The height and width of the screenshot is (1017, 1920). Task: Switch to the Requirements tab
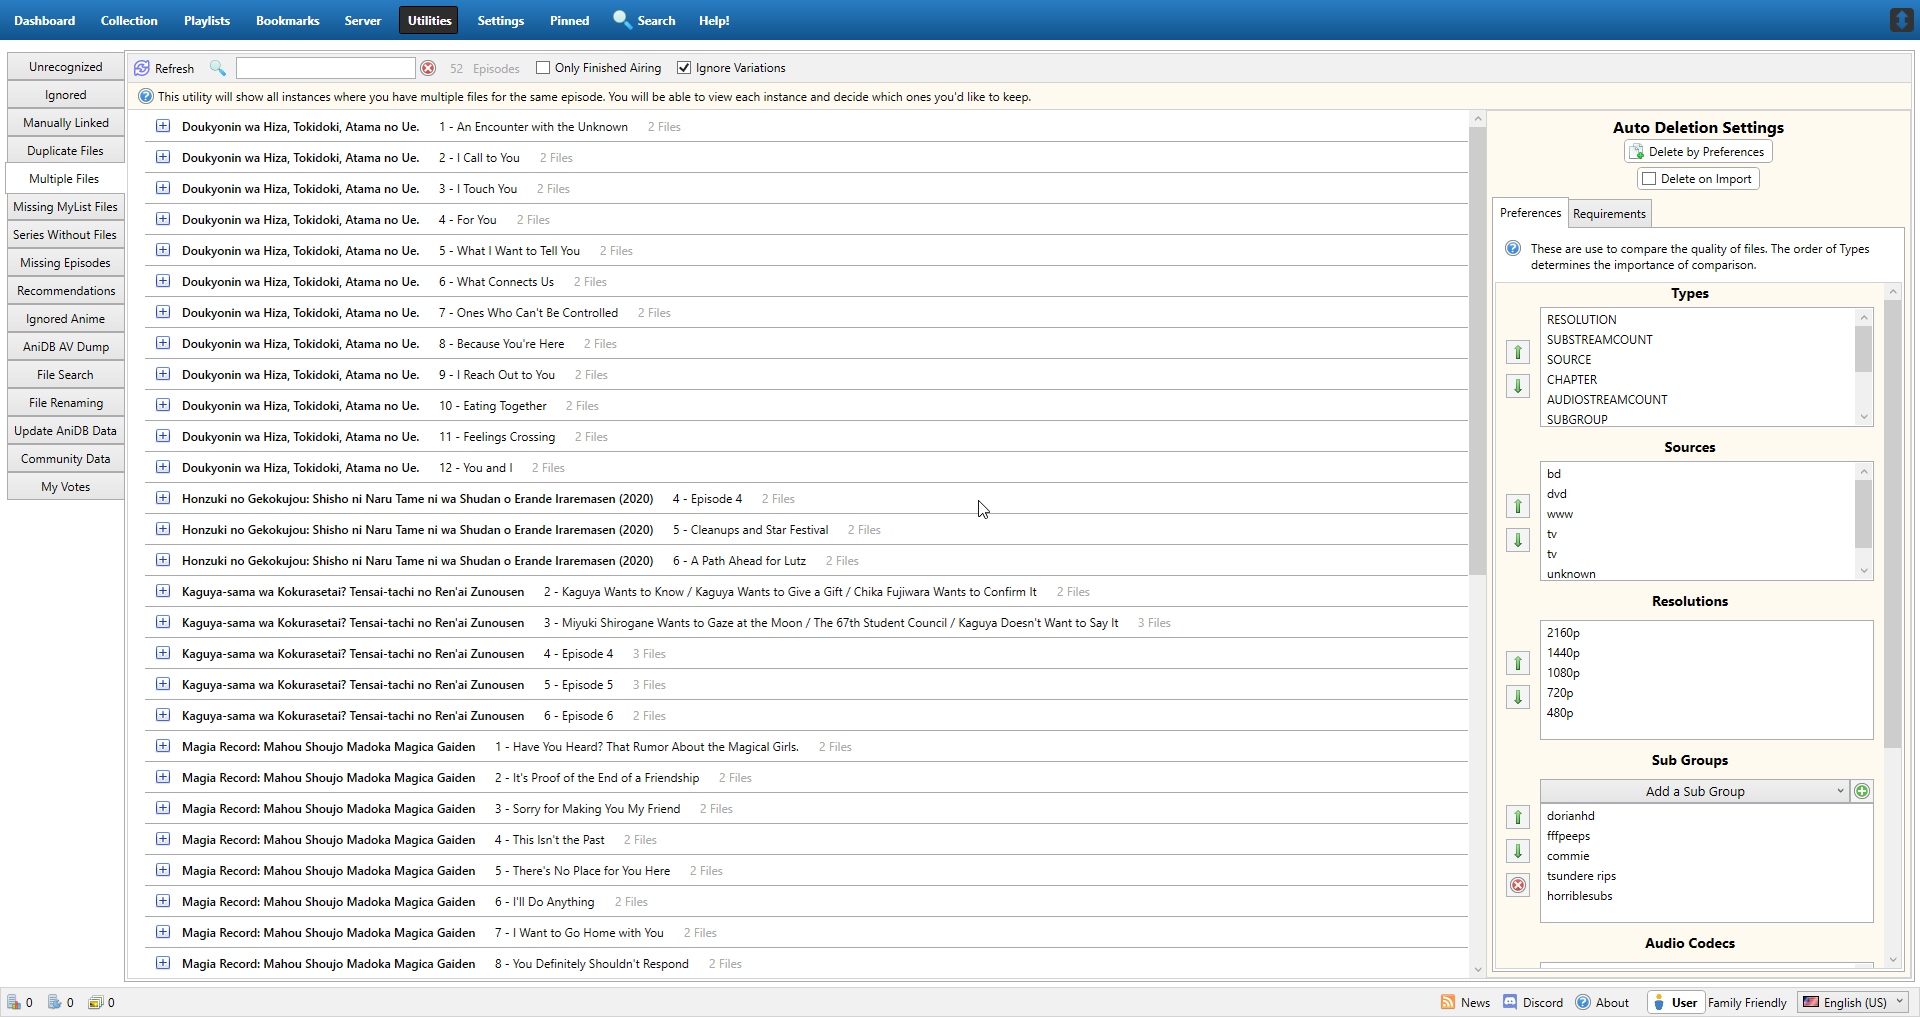click(x=1609, y=214)
